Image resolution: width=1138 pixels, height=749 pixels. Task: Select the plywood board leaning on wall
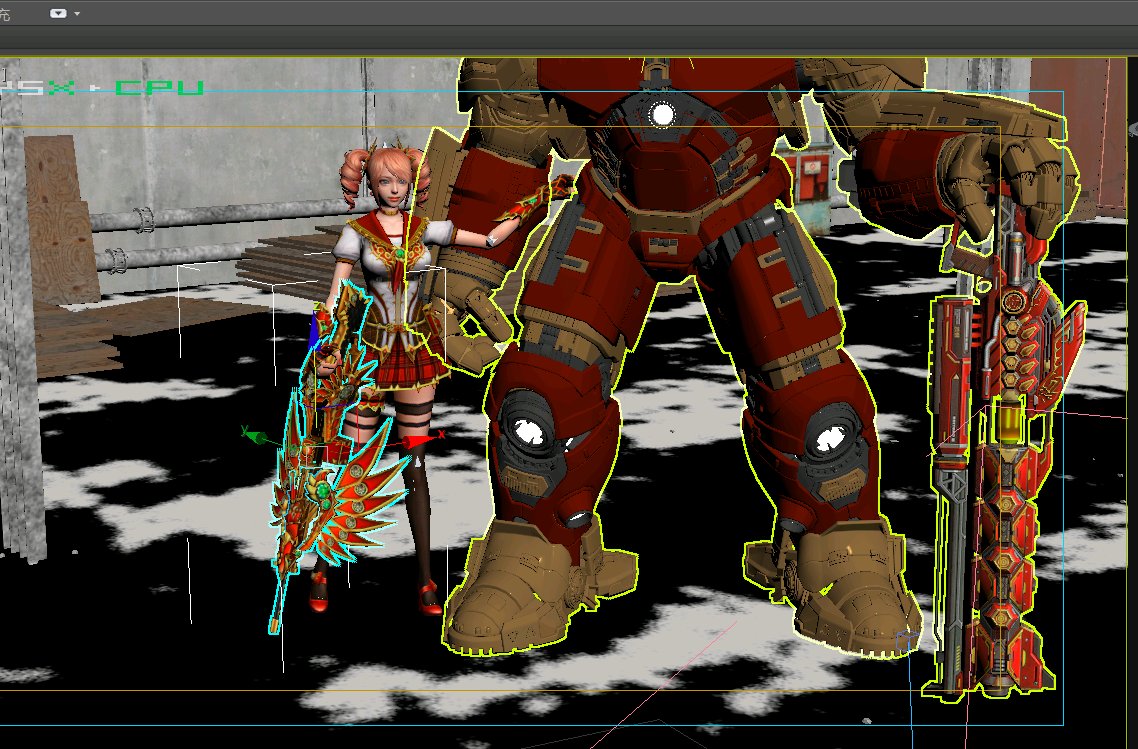pyautogui.click(x=62, y=220)
